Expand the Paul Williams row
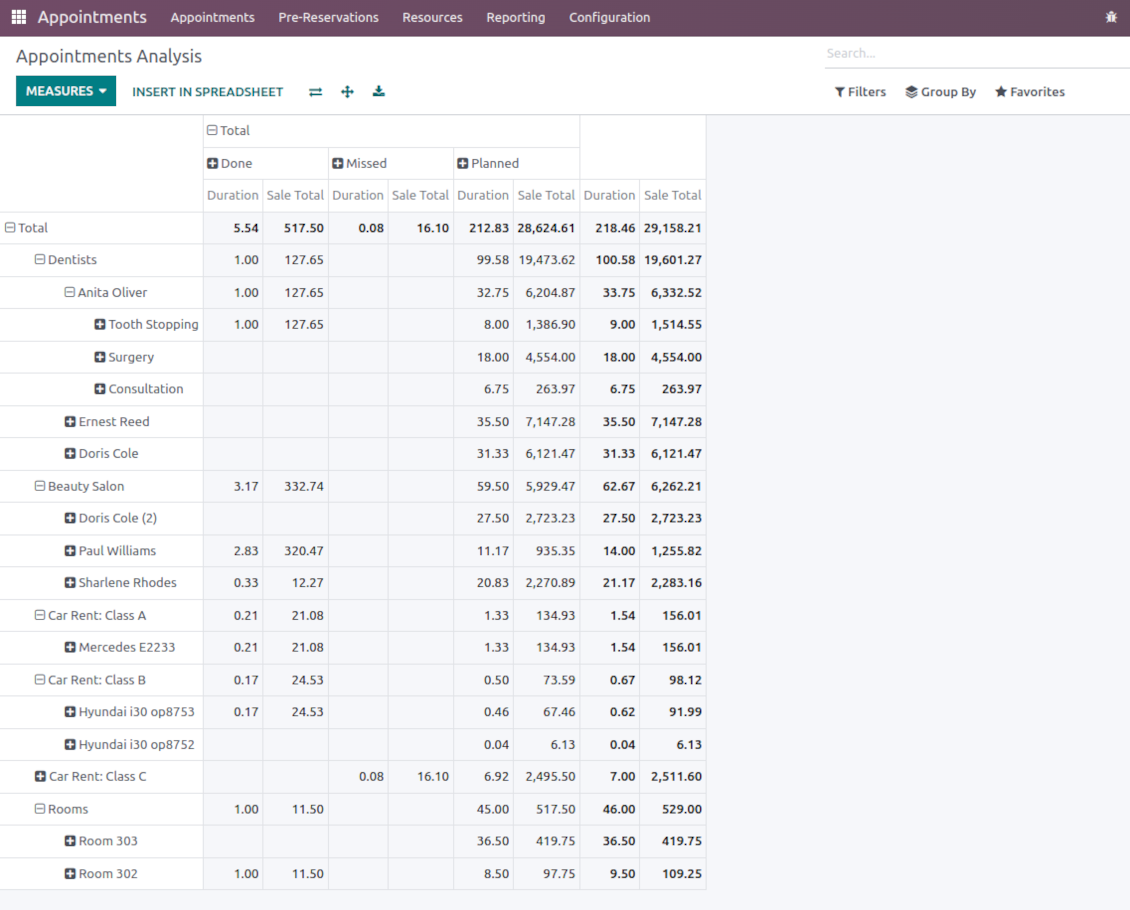 tap(110, 550)
